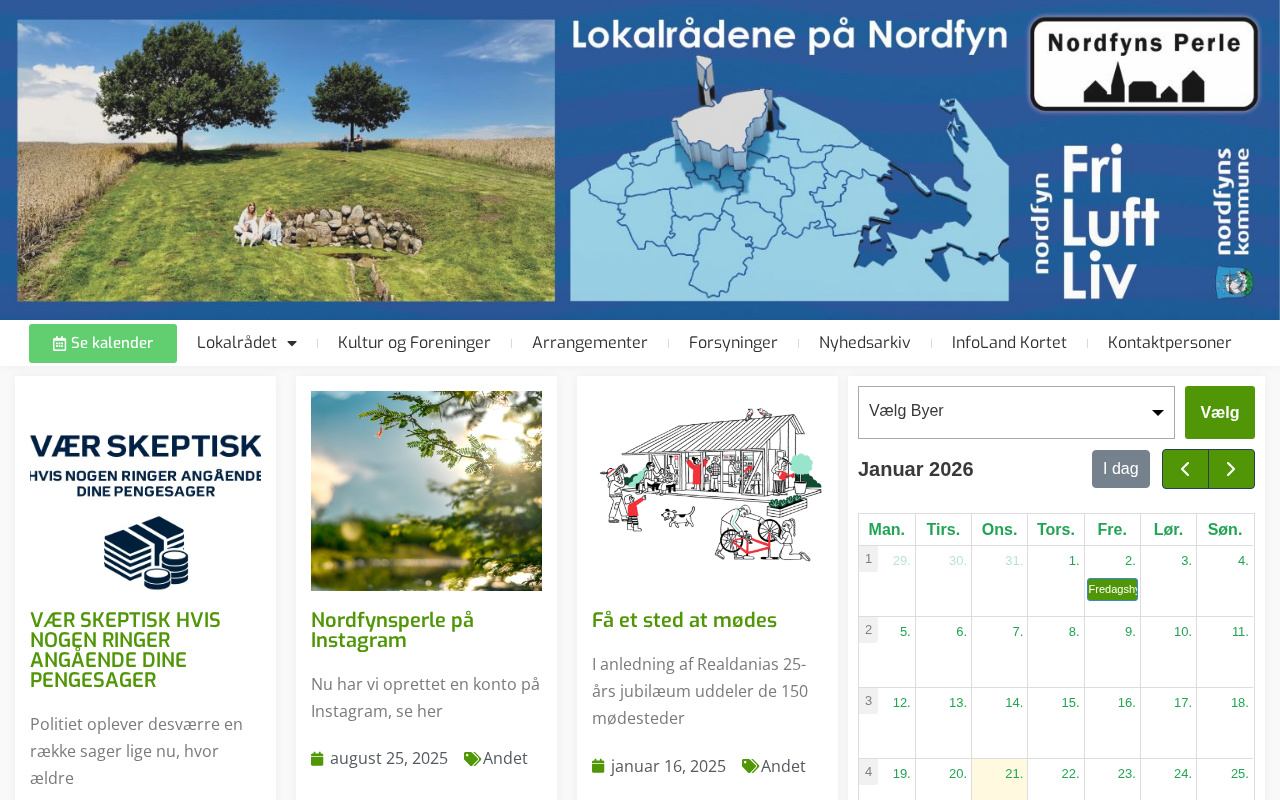The image size is (1280, 800).
Task: Select December 31 in the calendar
Action: (x=1014, y=561)
